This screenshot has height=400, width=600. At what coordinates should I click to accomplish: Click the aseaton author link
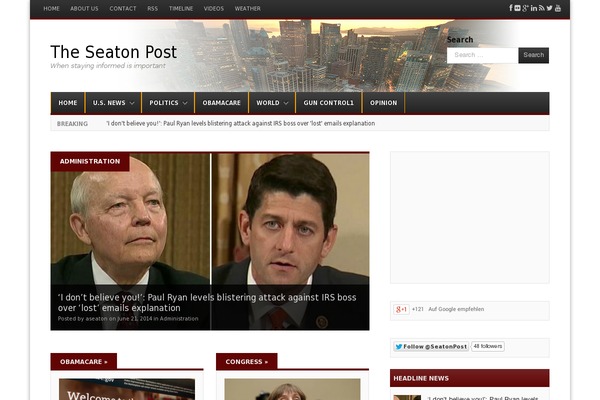[96, 318]
